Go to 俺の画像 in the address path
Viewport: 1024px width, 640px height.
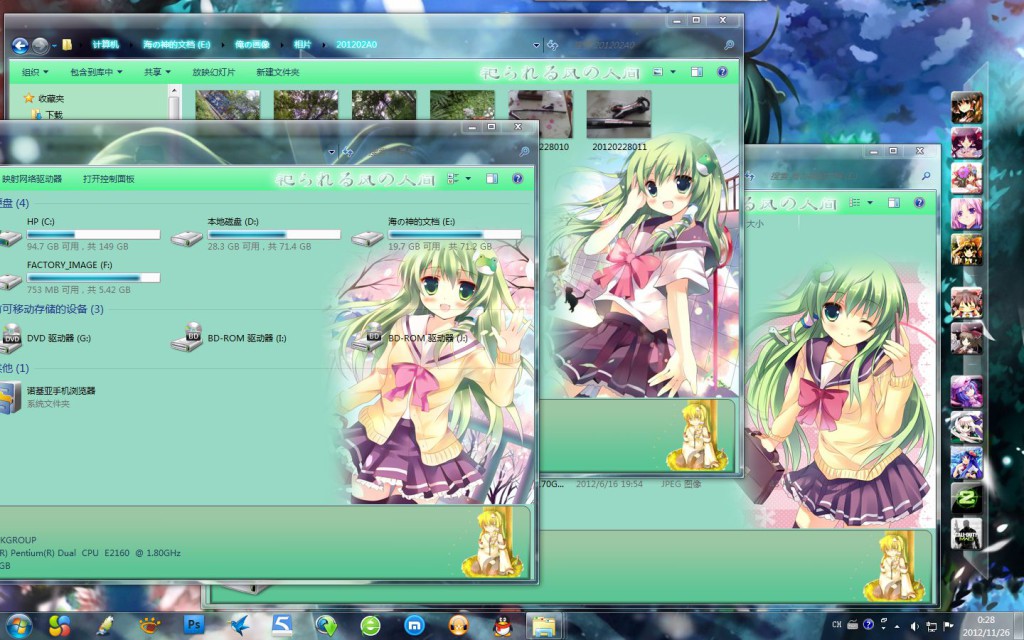pos(252,44)
